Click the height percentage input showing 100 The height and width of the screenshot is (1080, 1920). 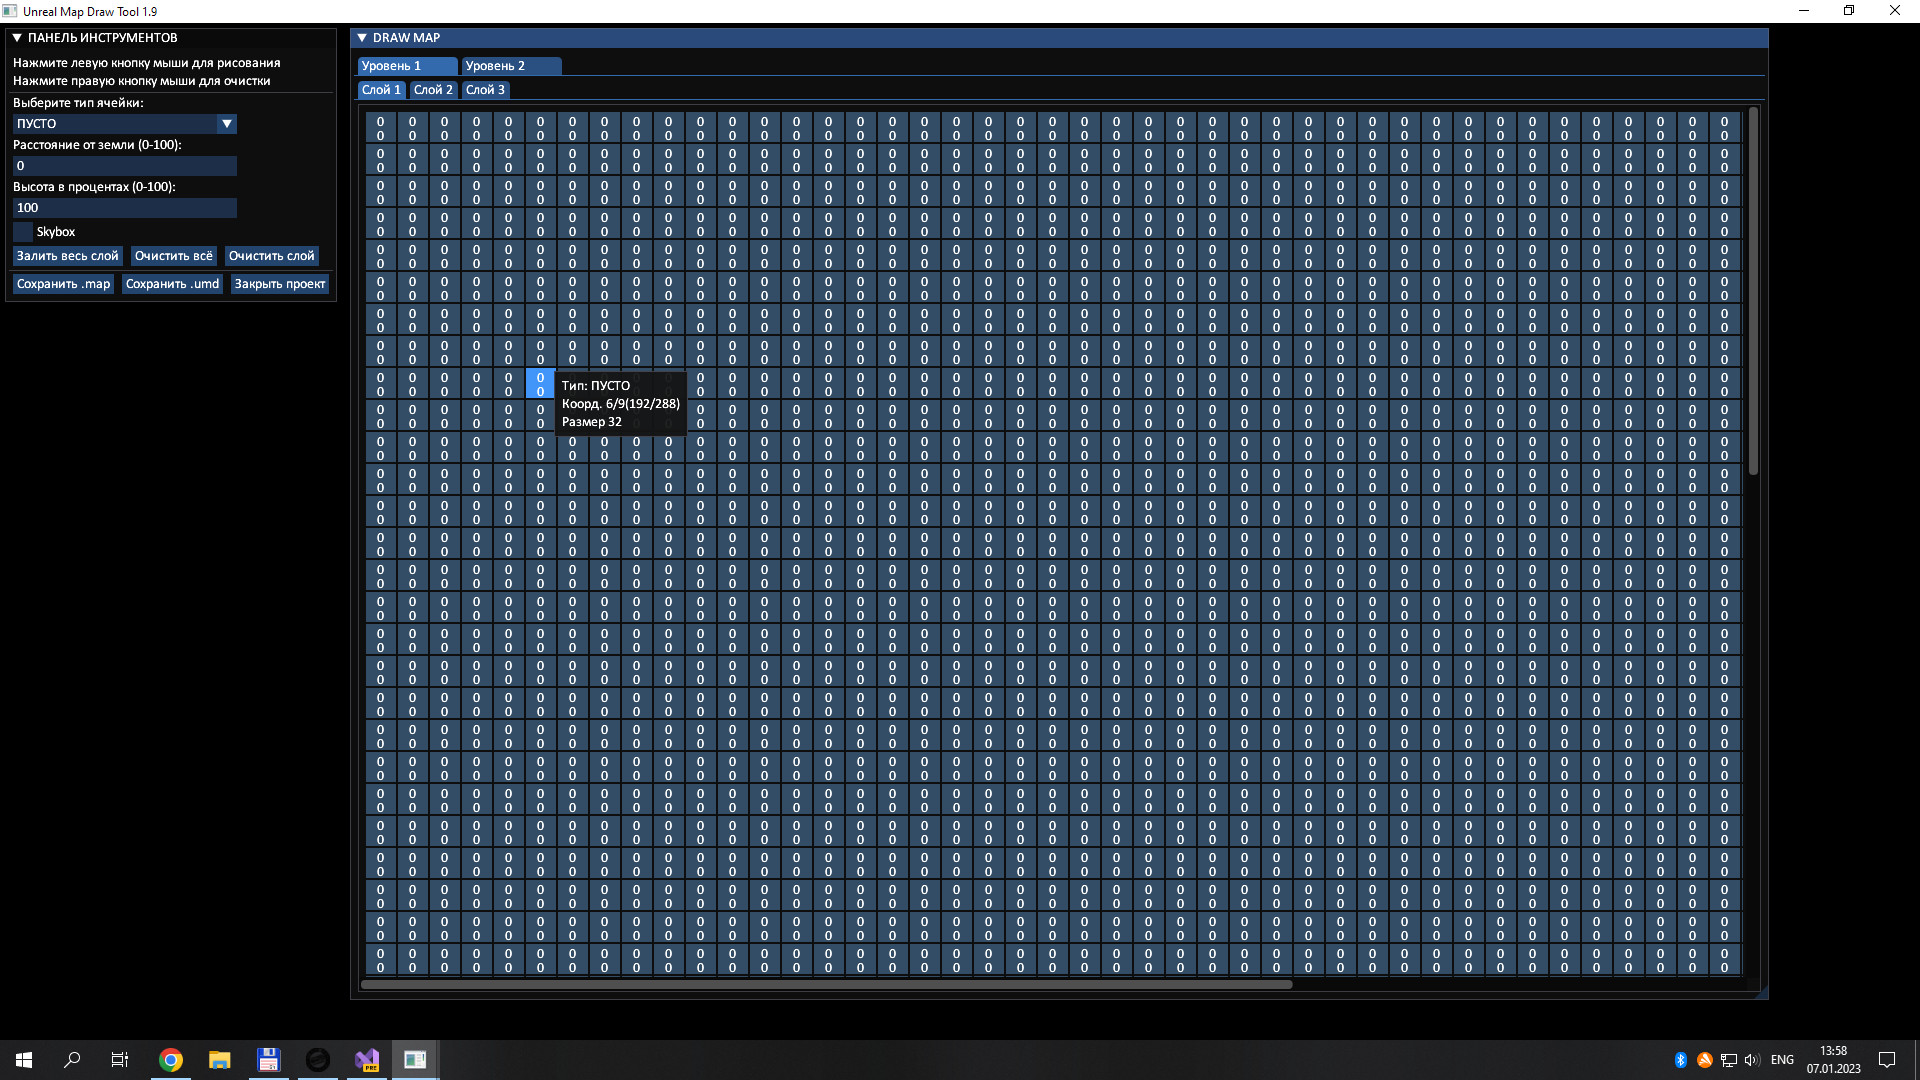click(124, 207)
